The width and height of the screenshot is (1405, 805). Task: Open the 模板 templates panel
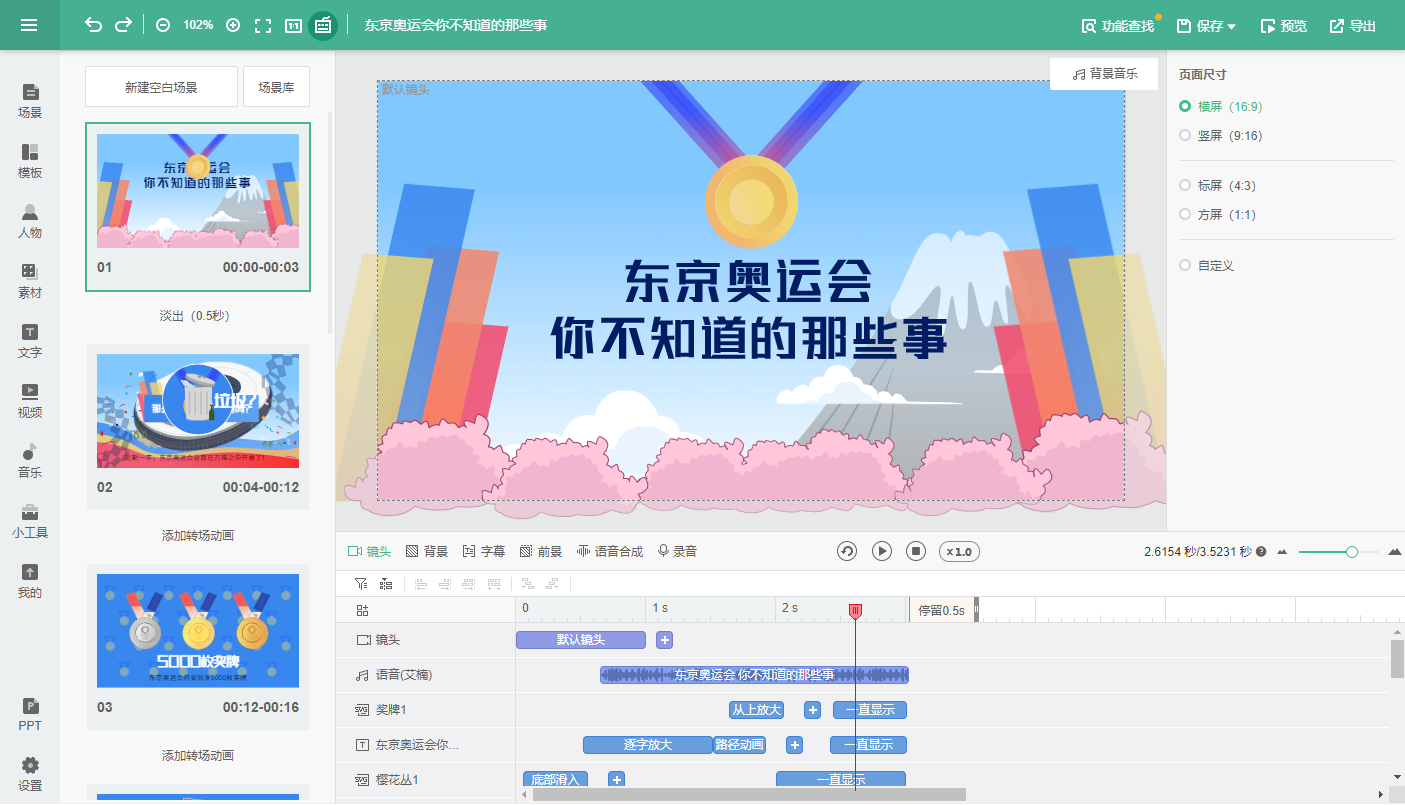[30, 161]
